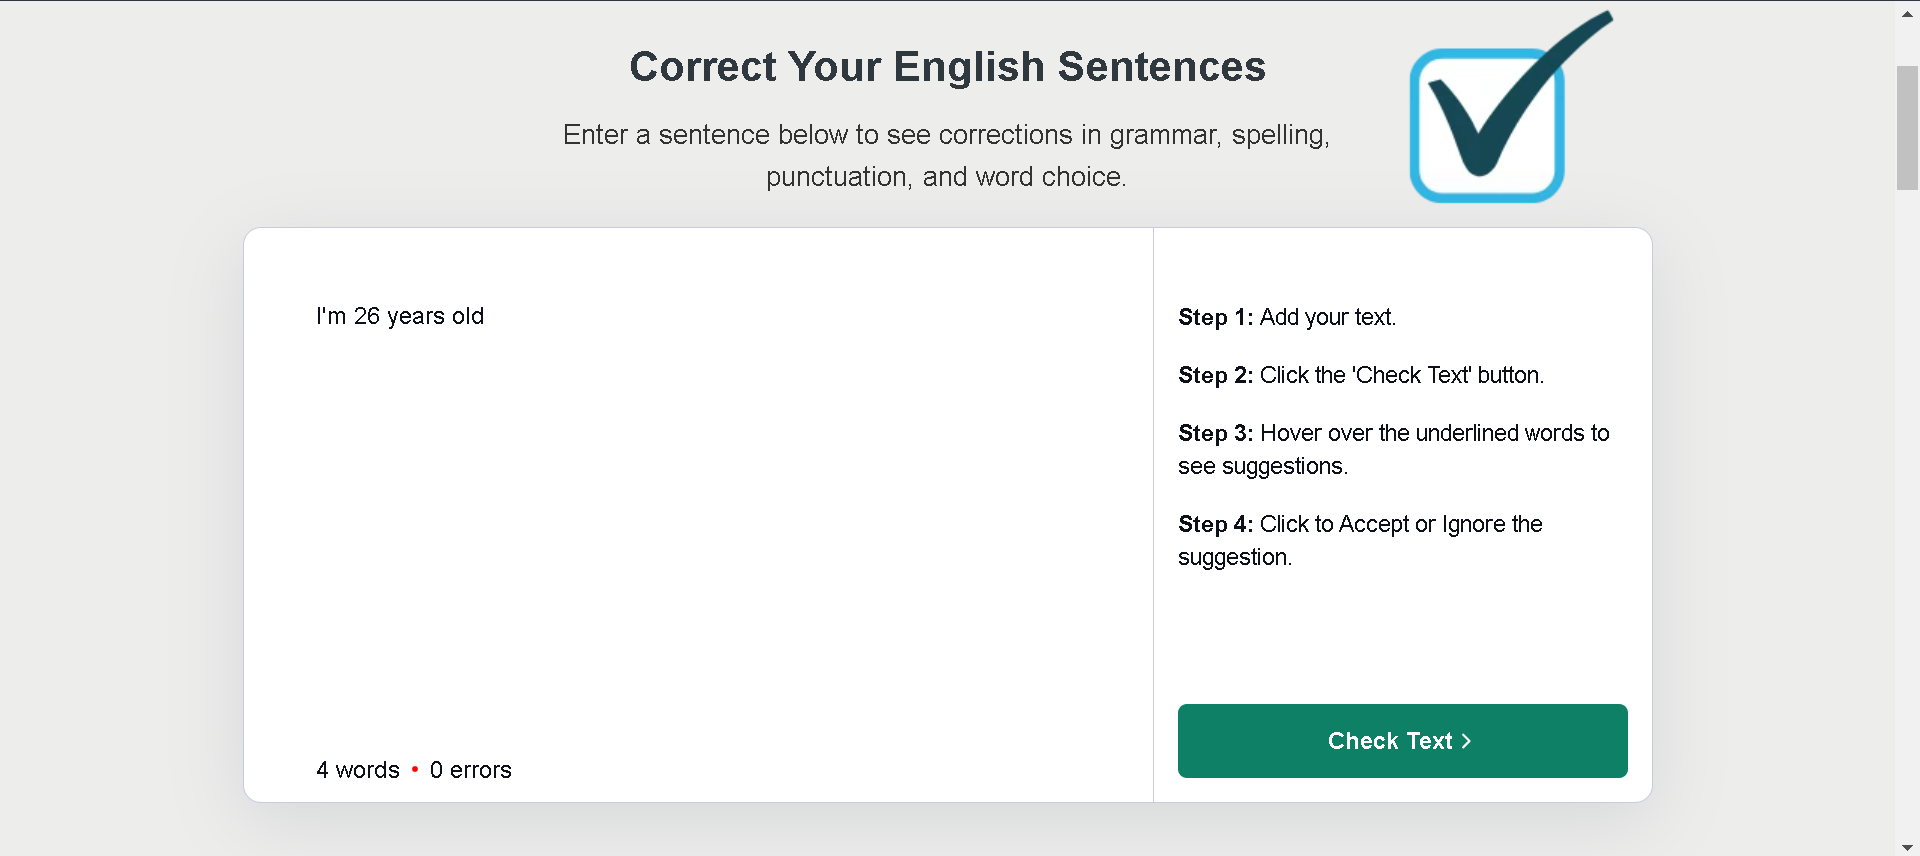Click the "Correct Your English Sentences" heading
Screen dimensions: 1920x856
point(947,67)
